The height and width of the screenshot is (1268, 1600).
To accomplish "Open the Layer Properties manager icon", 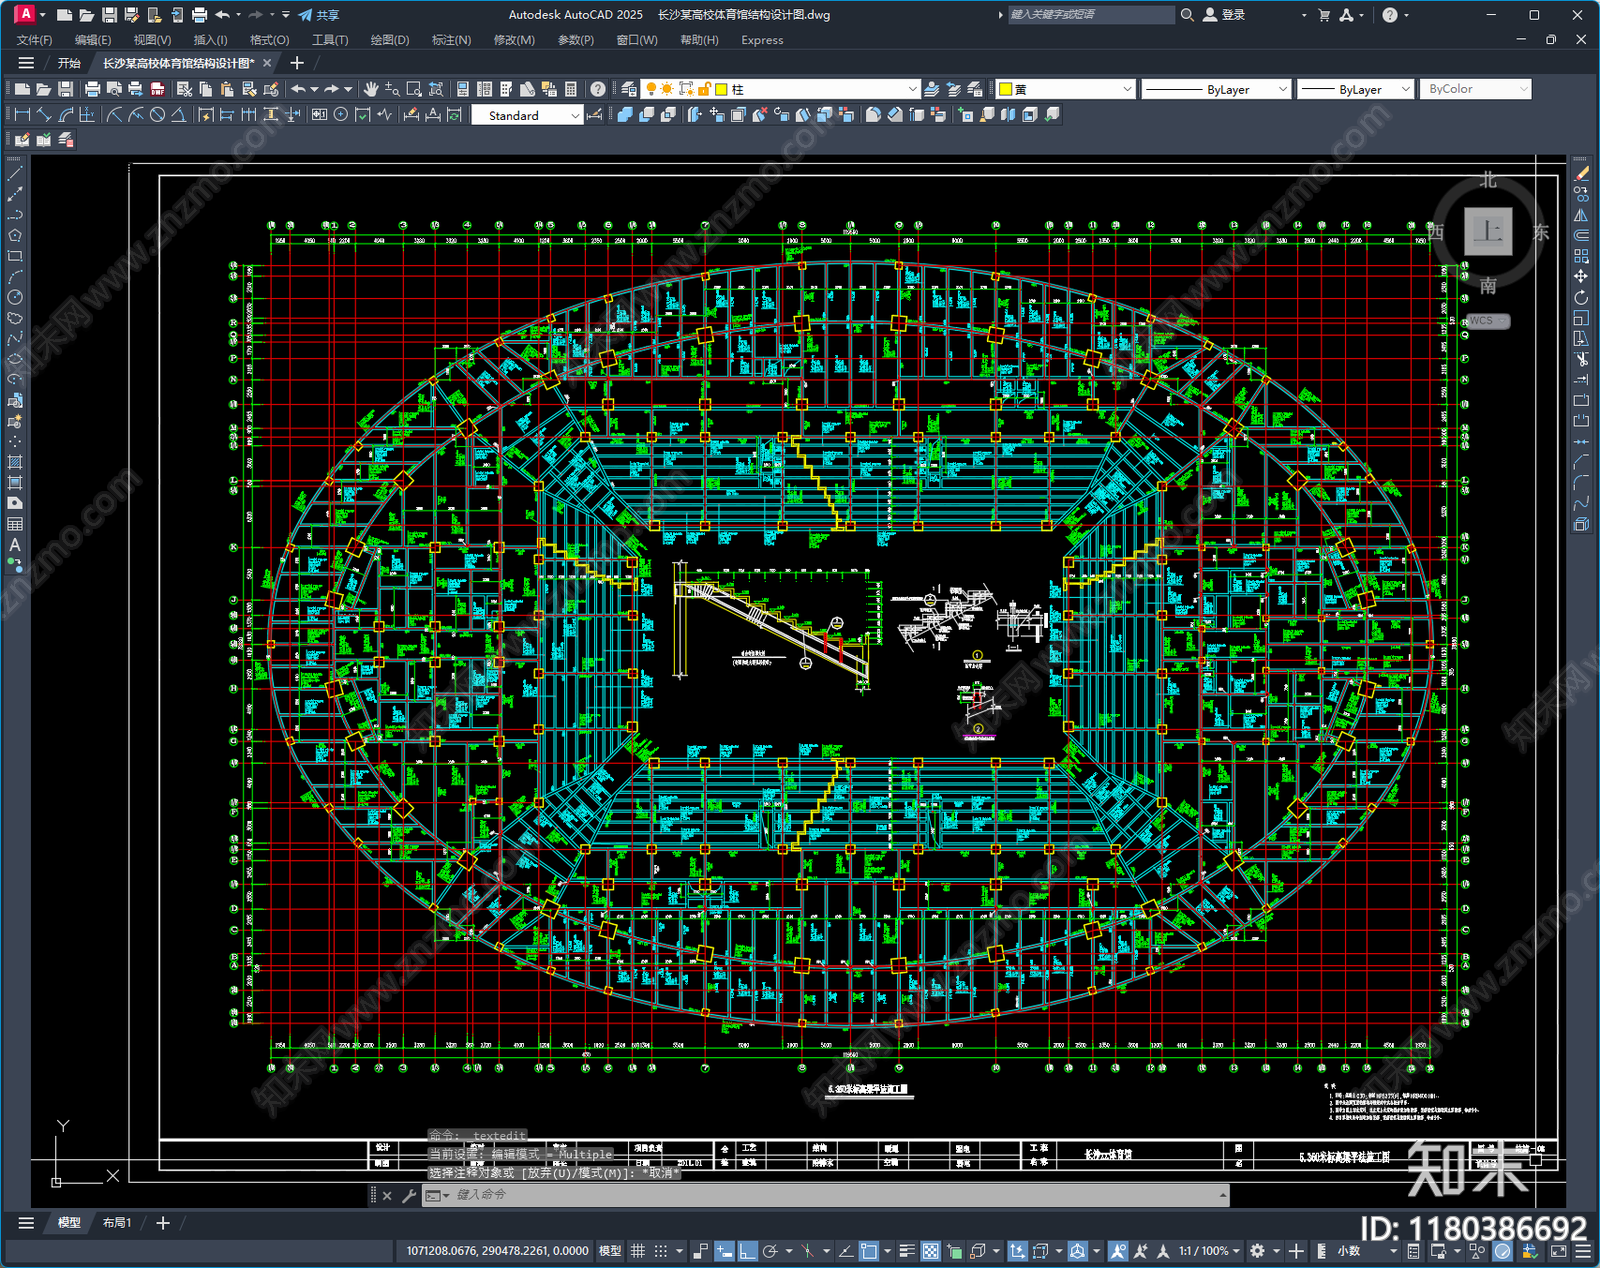I will 629,89.
